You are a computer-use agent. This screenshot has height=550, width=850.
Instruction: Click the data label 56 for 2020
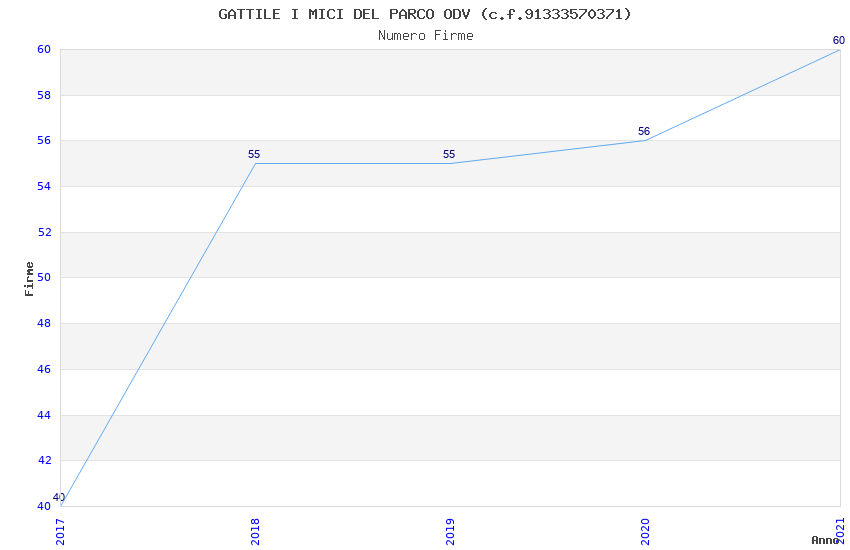(x=644, y=131)
